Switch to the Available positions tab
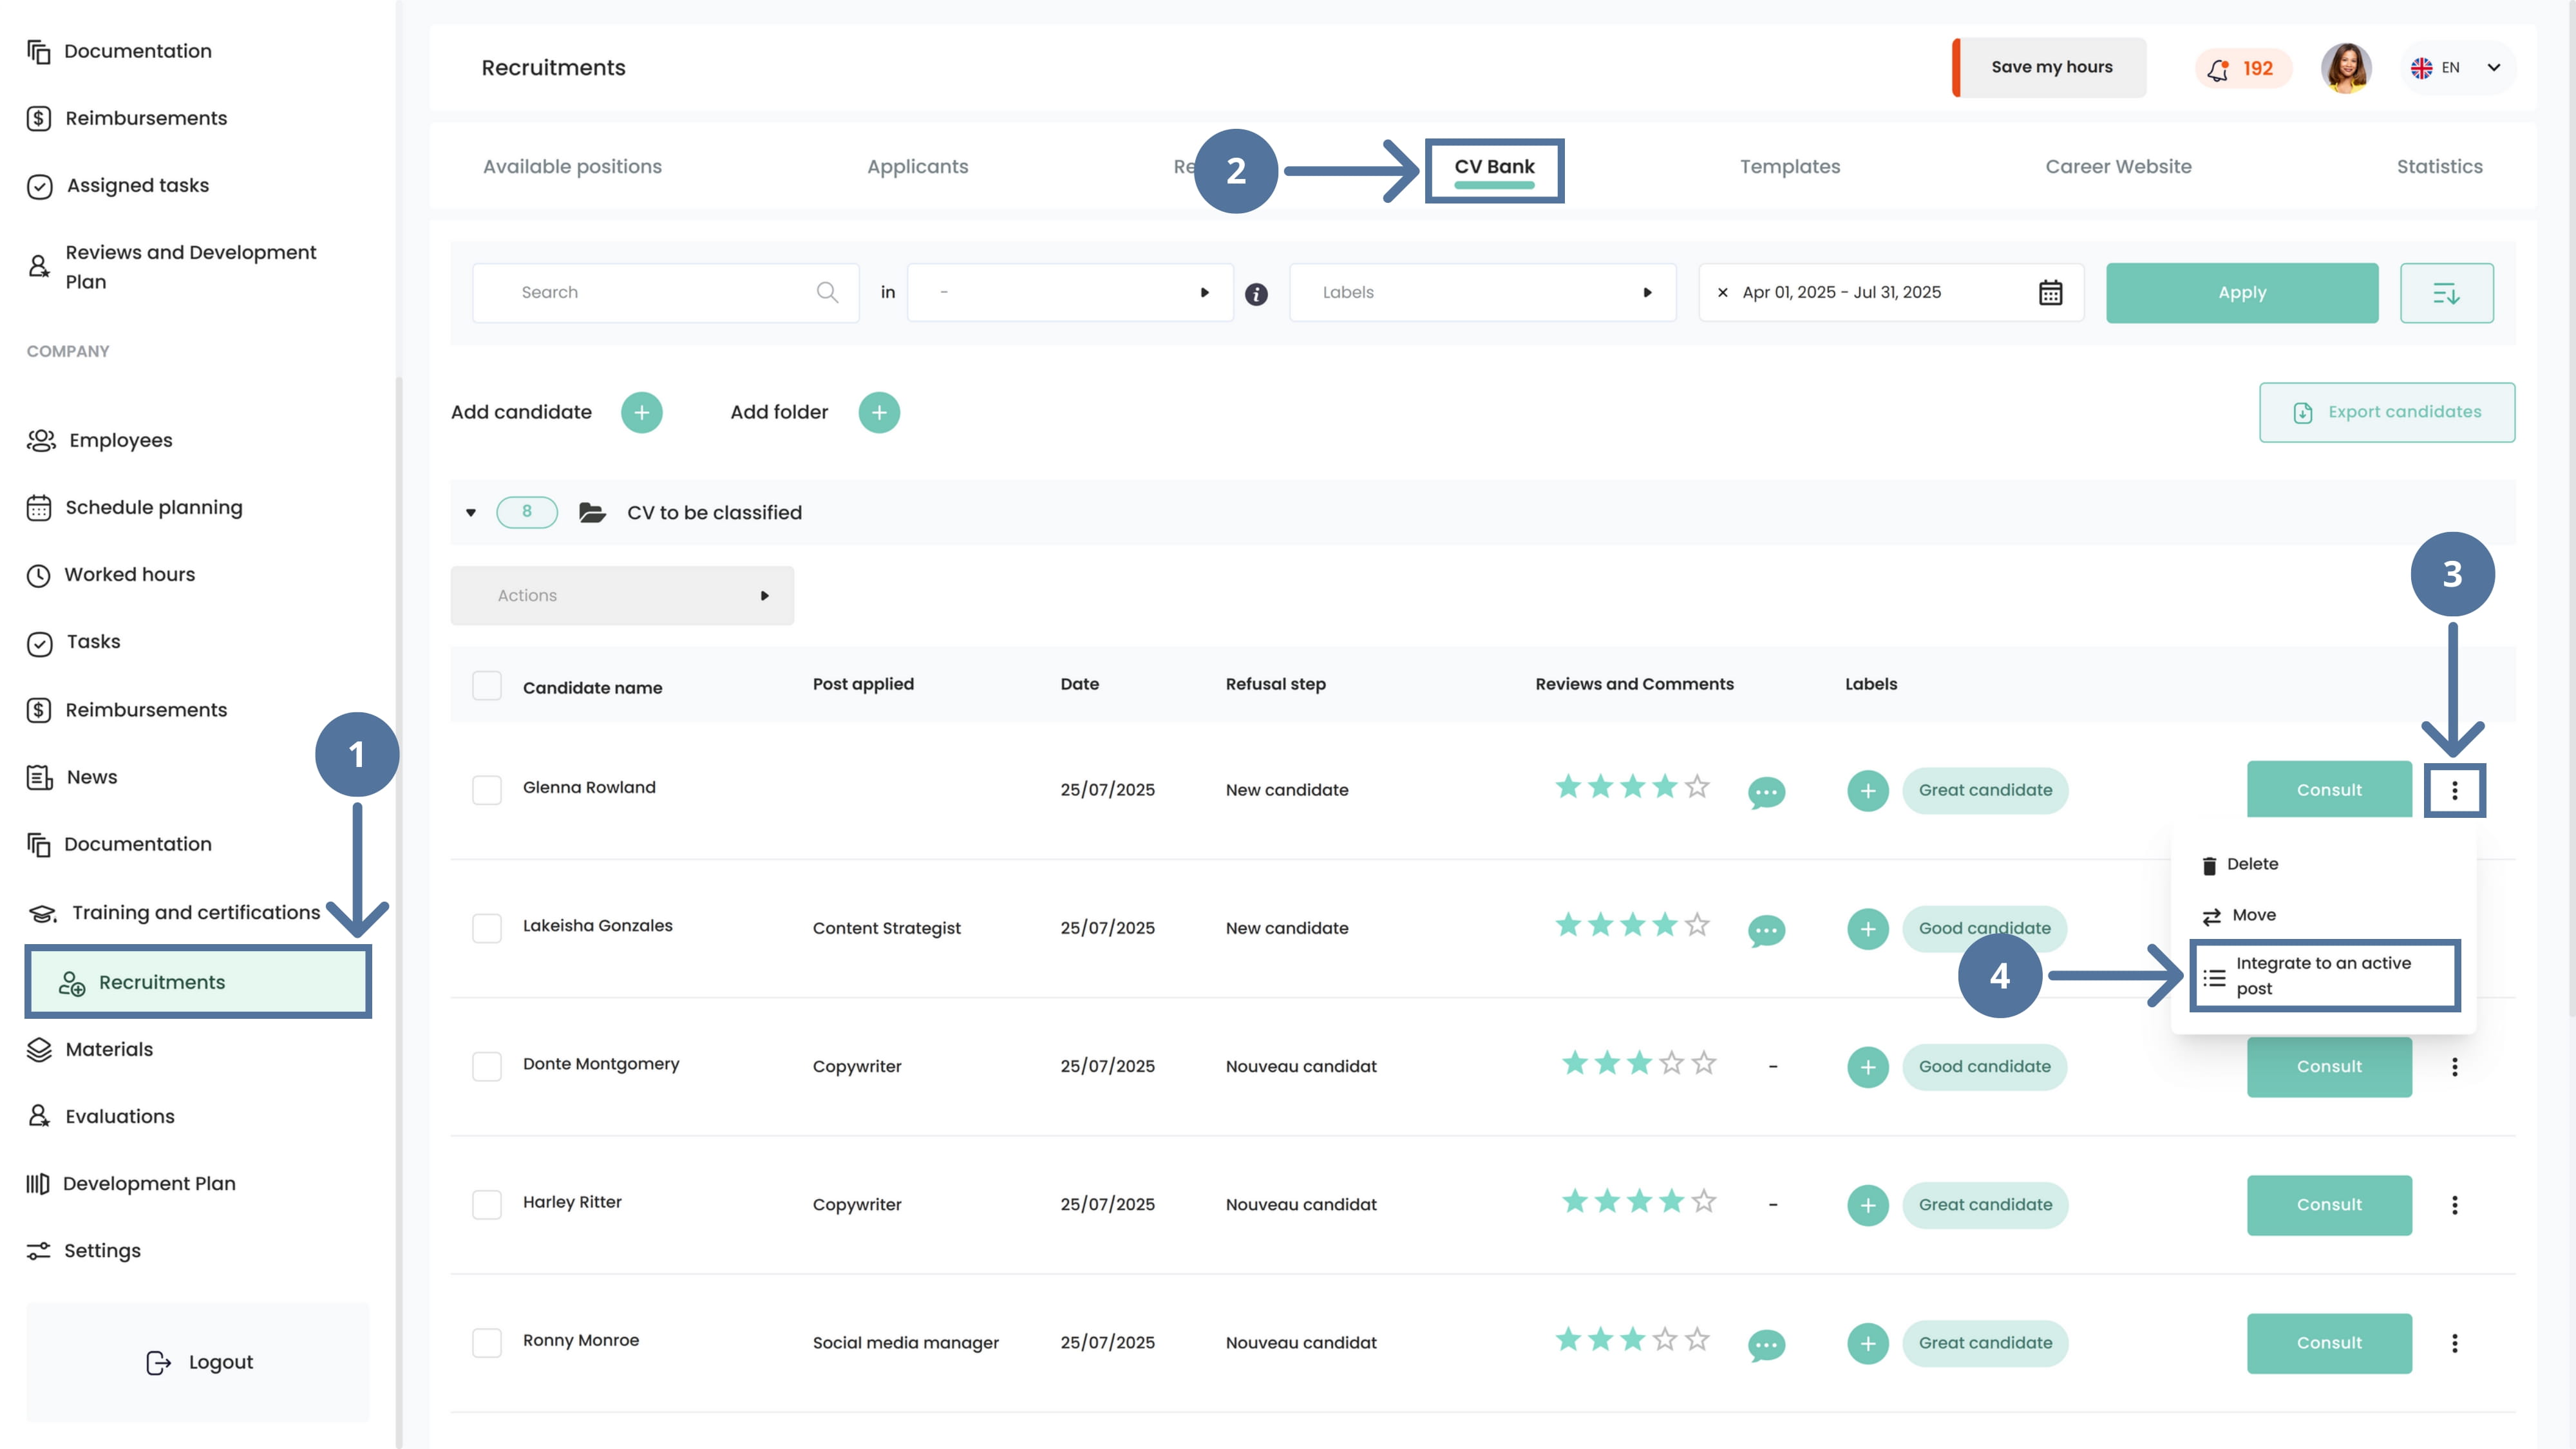Screen dimensions: 2576x1449 (572, 166)
